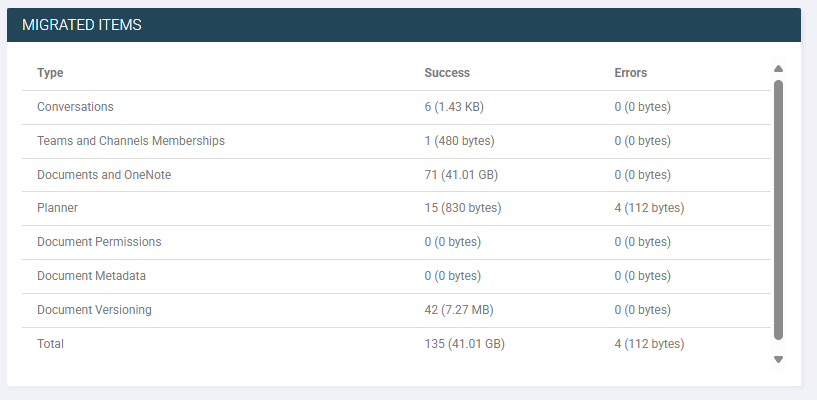Select Document Permissions row
The image size is (817, 400).
396,242
